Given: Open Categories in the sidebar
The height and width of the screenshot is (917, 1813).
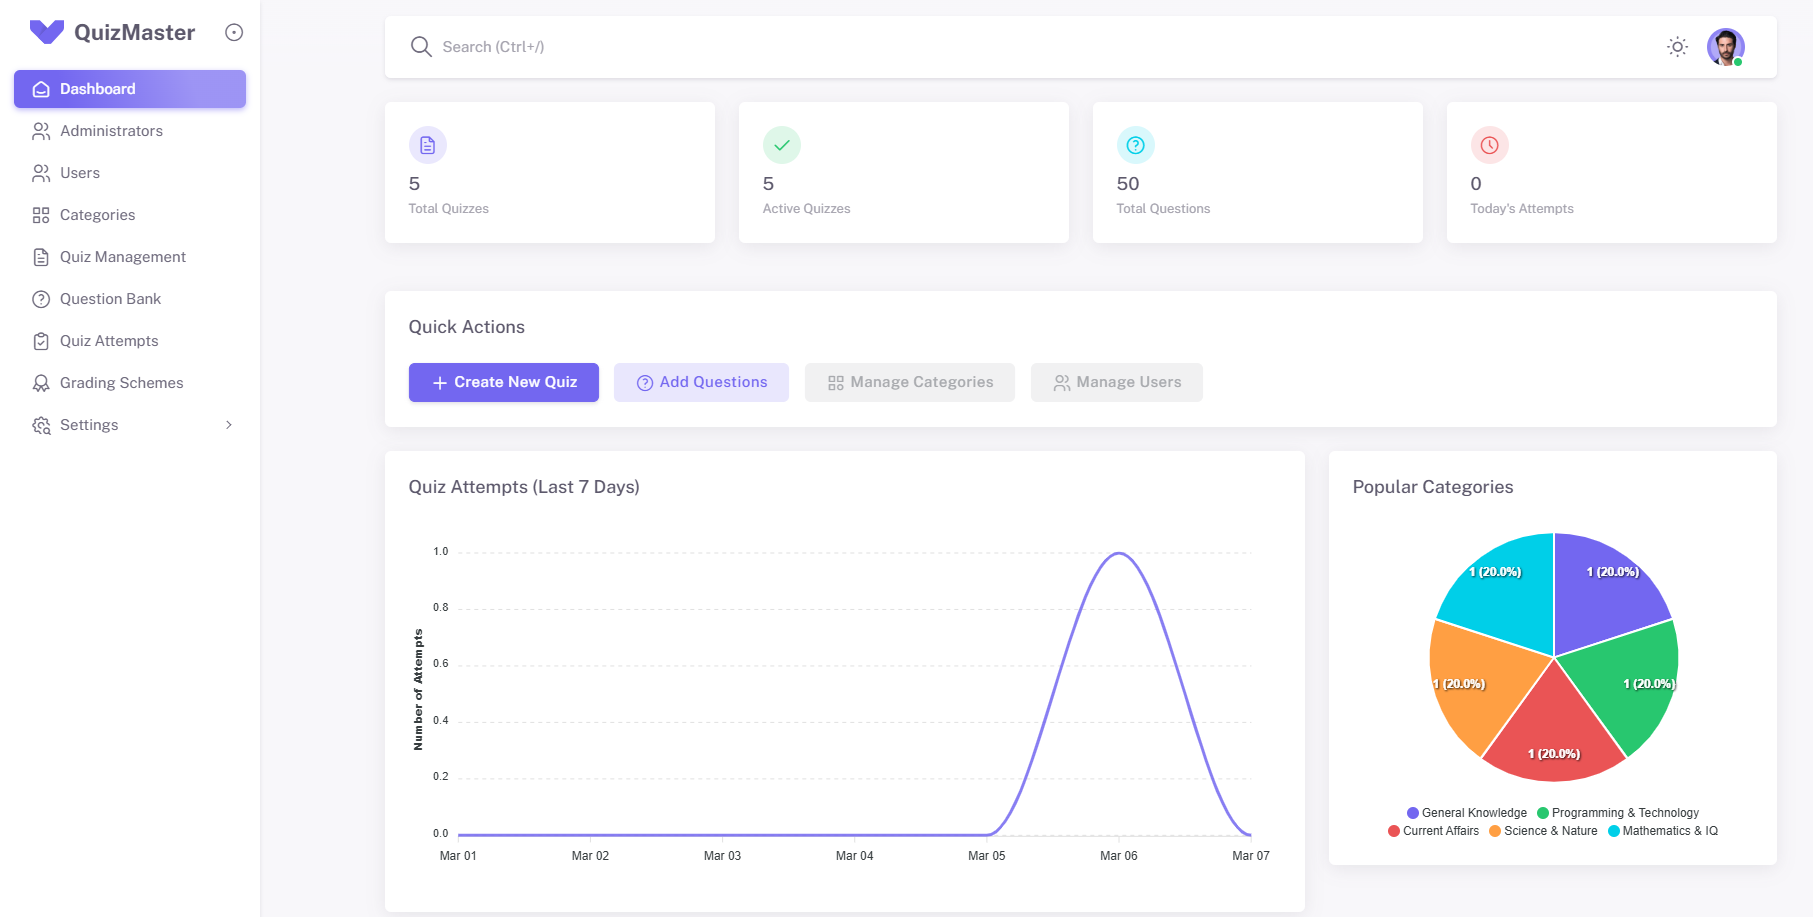Looking at the screenshot, I should pos(130,215).
